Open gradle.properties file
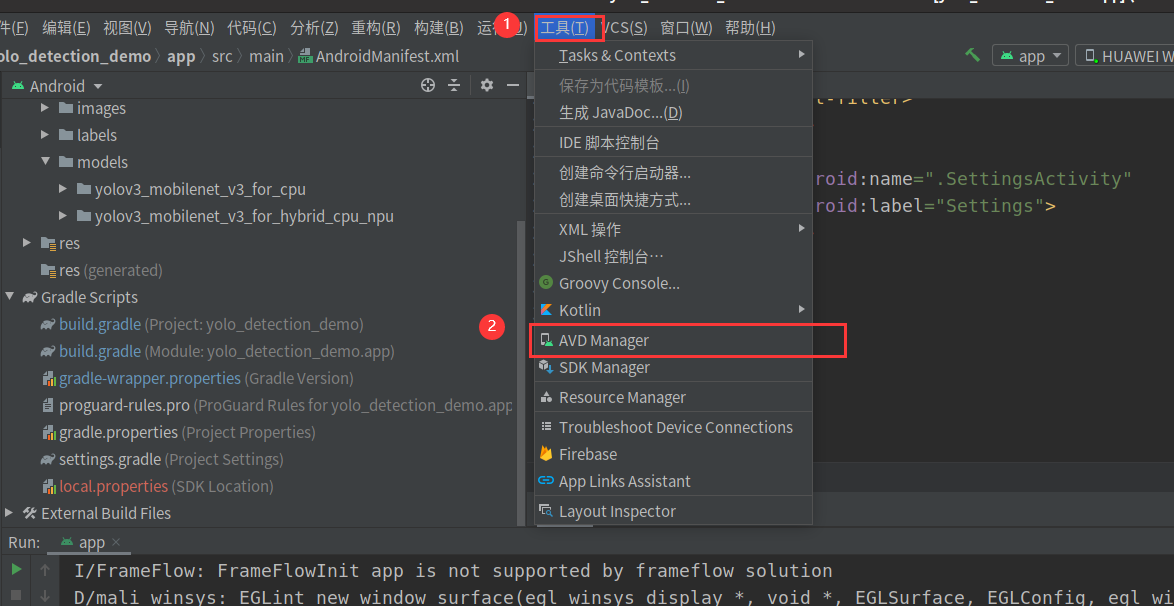Image resolution: width=1174 pixels, height=606 pixels. [178, 432]
